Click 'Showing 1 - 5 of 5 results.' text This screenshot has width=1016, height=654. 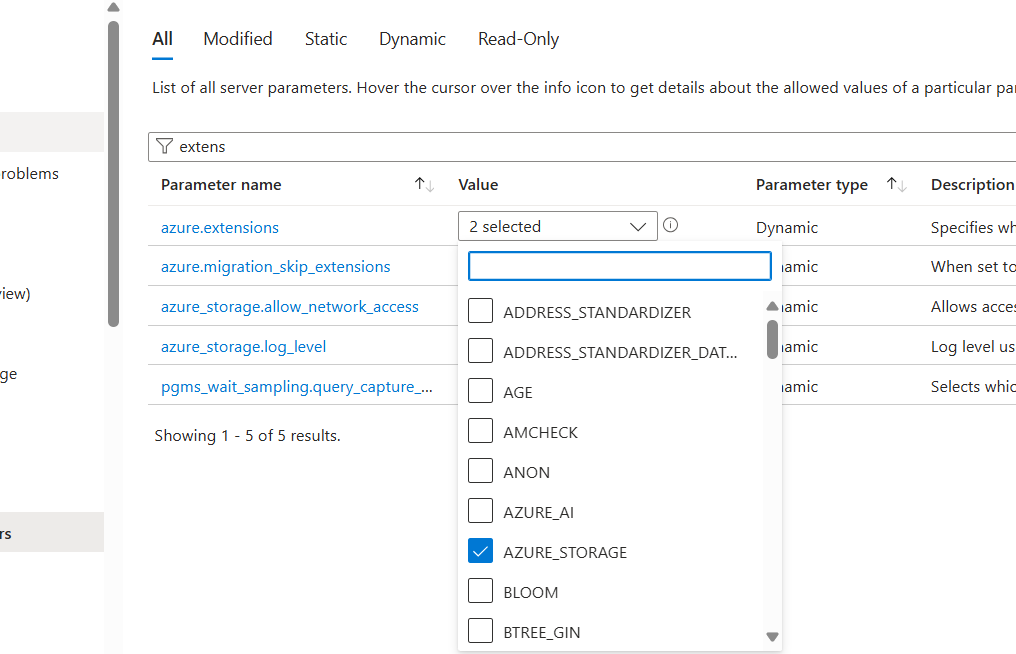click(248, 436)
